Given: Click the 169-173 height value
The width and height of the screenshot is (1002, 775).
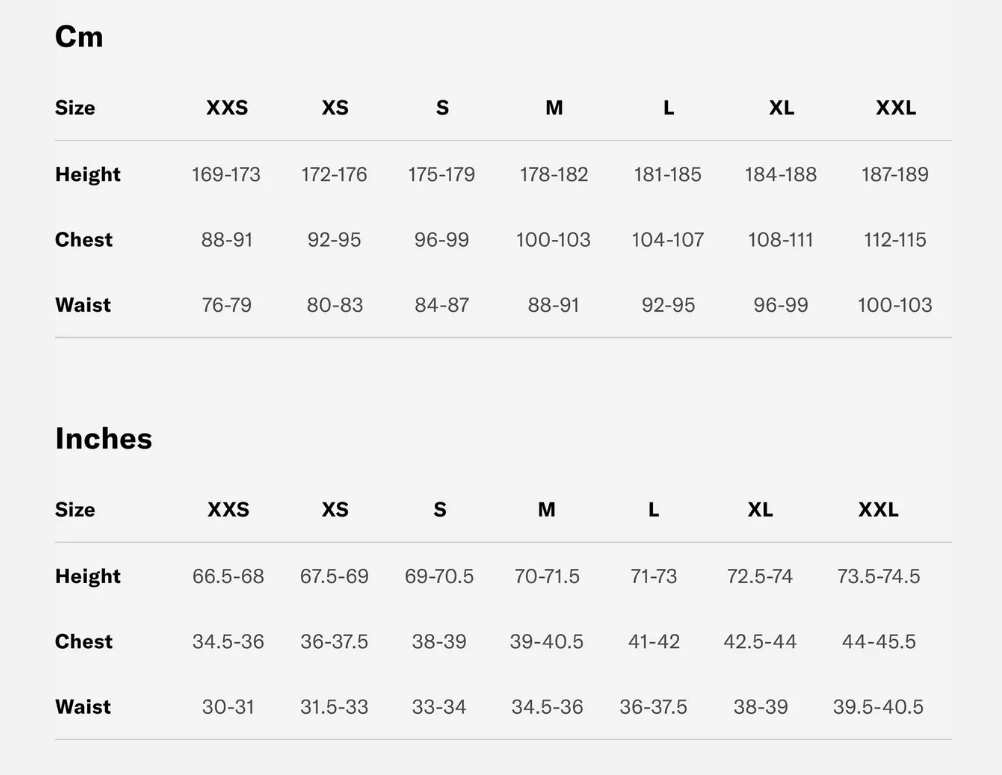Looking at the screenshot, I should pyautogui.click(x=226, y=175).
